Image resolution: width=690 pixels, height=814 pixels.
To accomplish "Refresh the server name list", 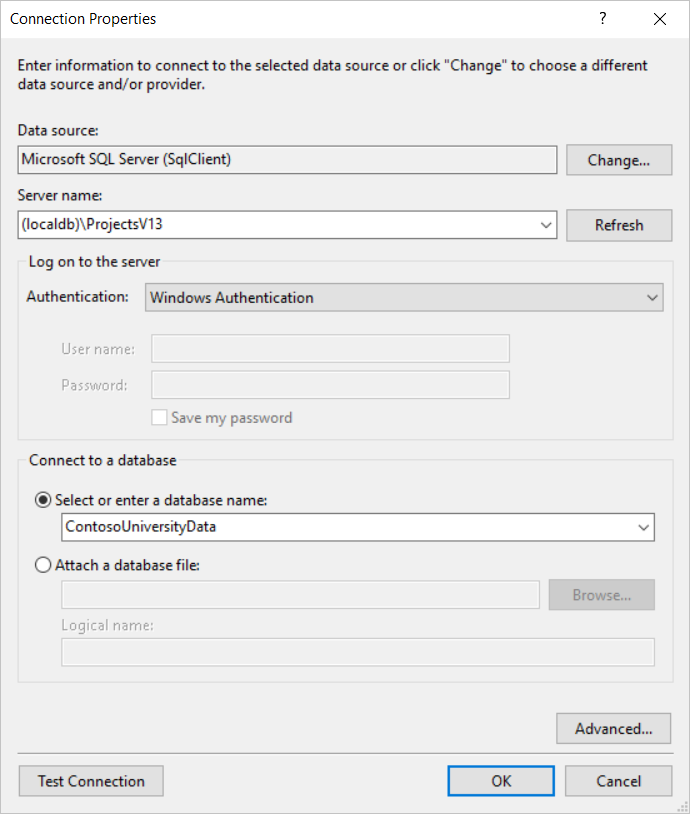I will 619,225.
